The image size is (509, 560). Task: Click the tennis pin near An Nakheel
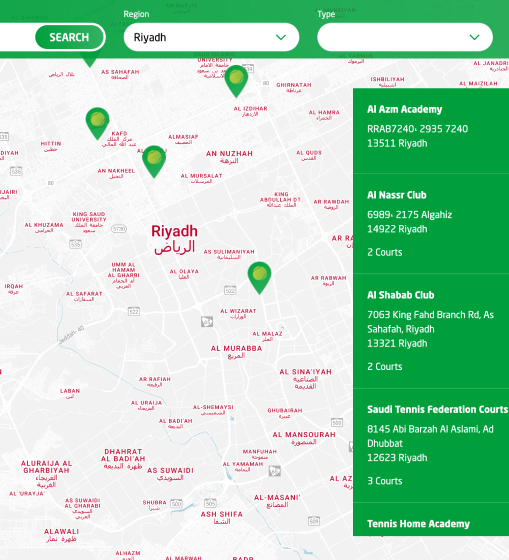[154, 161]
